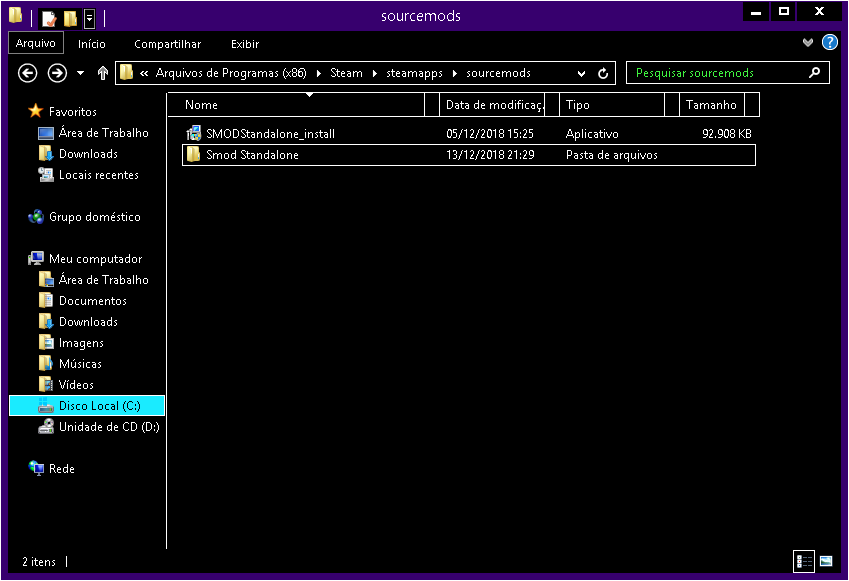Click the Meu computador monitor icon
Viewport: 849px width, 581px height.
coord(36,258)
